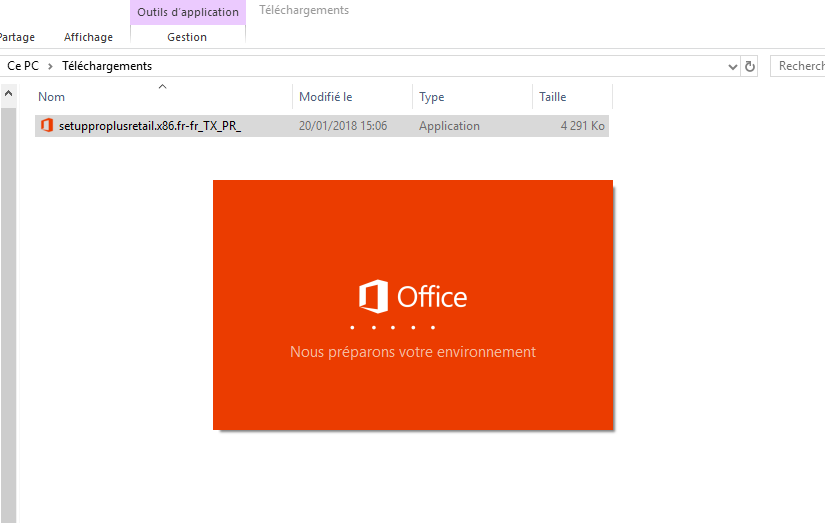Click the Office icon of the setupproplusretail file
Image resolution: width=825 pixels, height=523 pixels.
point(47,125)
